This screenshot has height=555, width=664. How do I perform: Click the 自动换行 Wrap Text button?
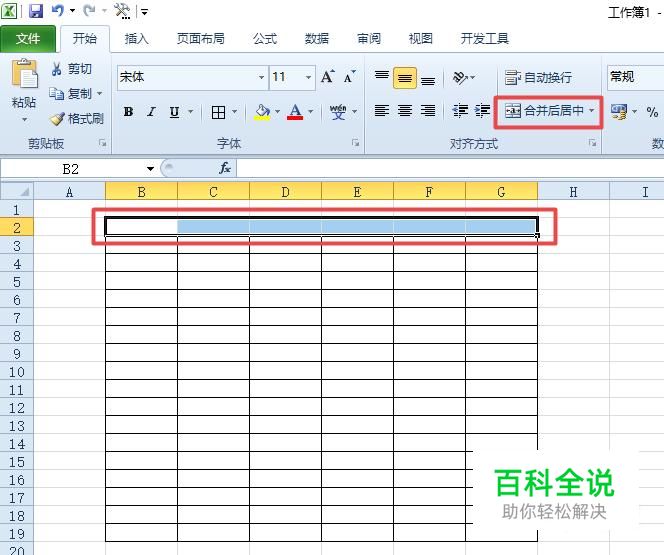[538, 77]
